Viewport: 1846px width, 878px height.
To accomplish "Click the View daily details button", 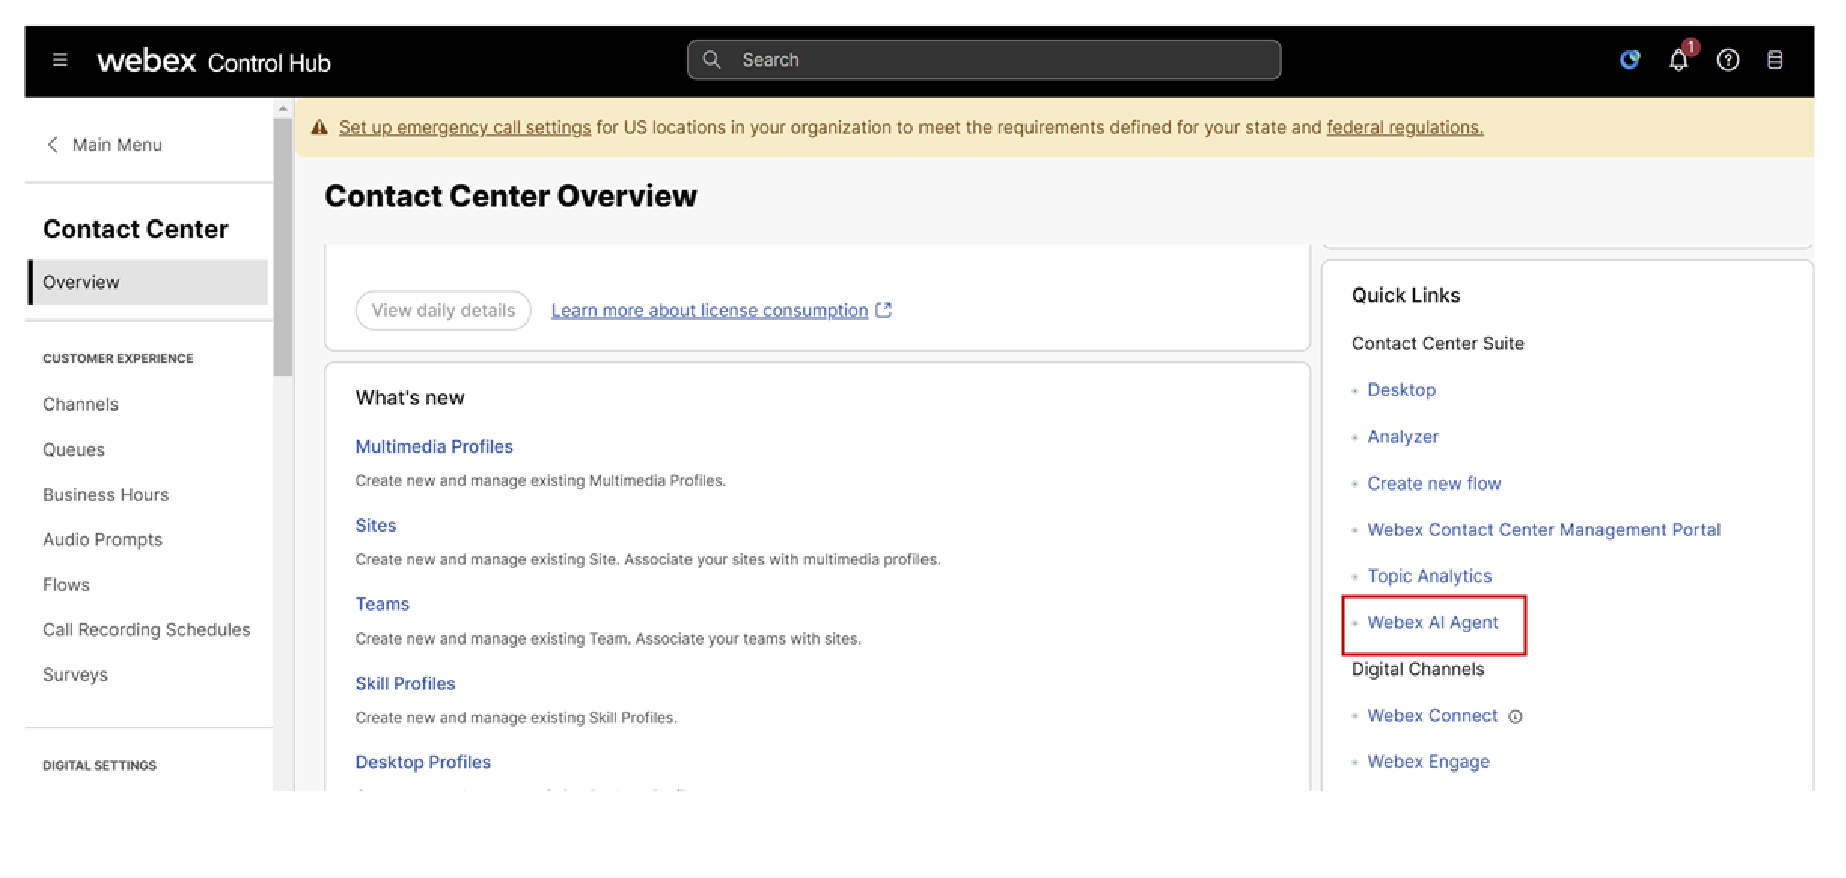I will tap(443, 310).
